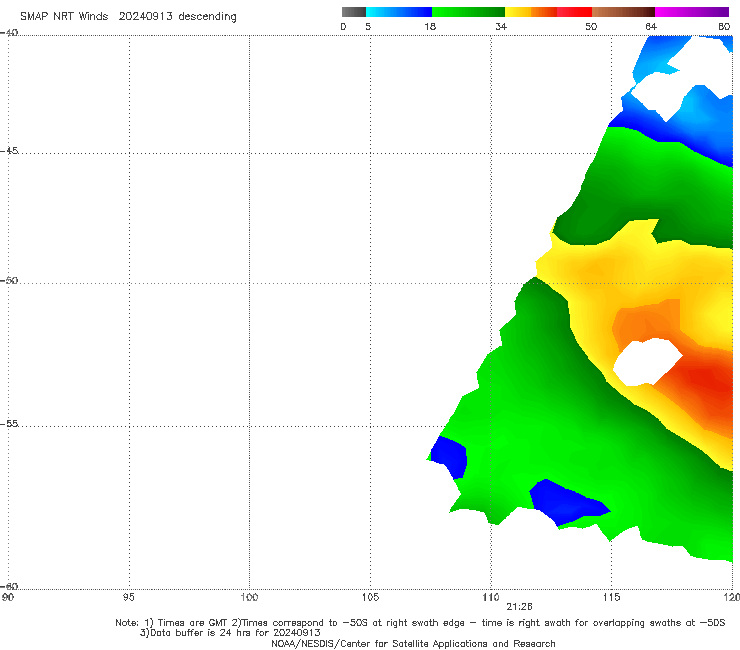Viewport: 740px width, 650px height.
Task: Click the longitude label '105'
Action: pyautogui.click(x=370, y=598)
